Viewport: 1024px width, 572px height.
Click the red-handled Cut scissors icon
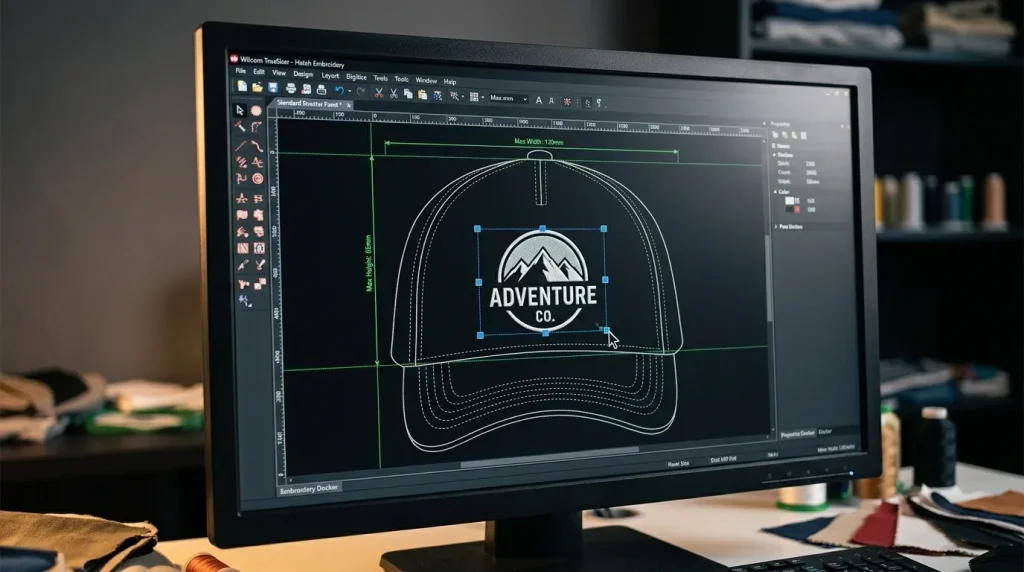coord(378,93)
